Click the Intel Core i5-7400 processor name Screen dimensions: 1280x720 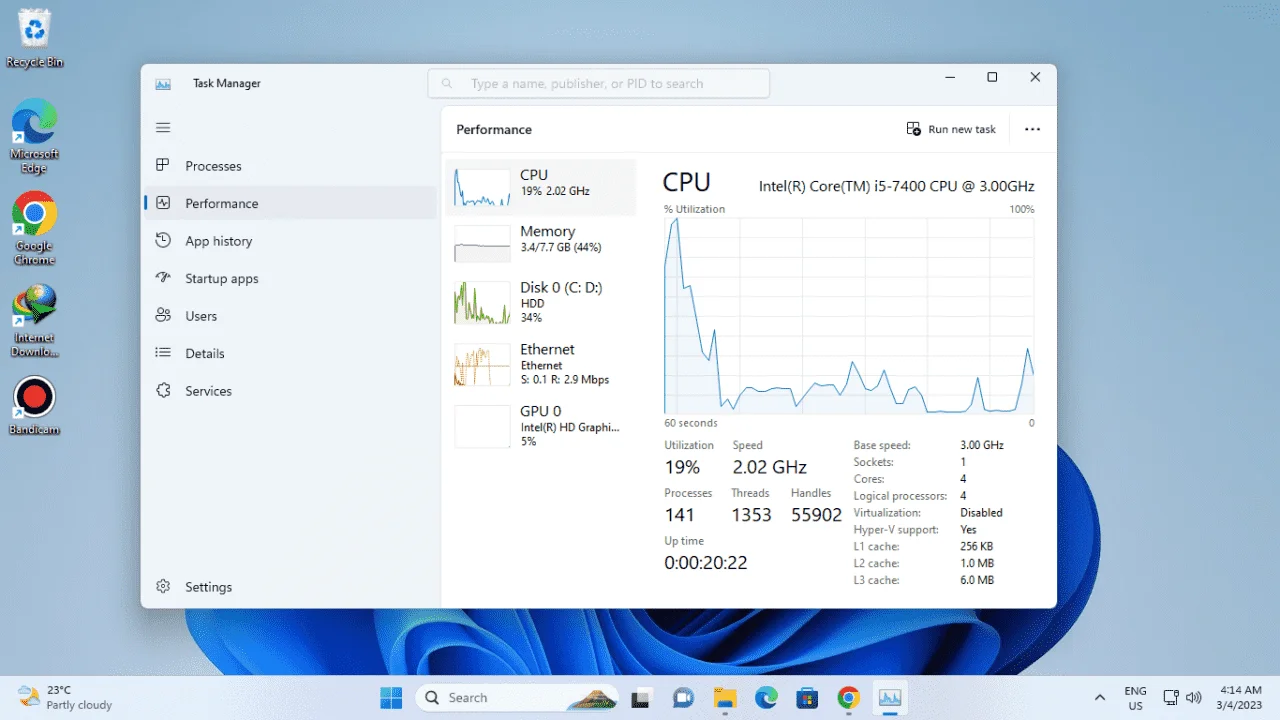pos(896,186)
